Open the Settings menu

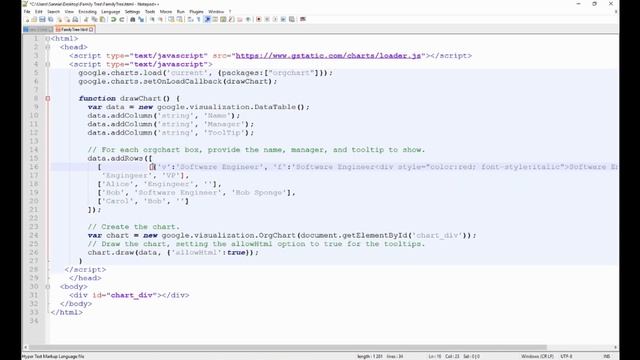click(132, 12)
